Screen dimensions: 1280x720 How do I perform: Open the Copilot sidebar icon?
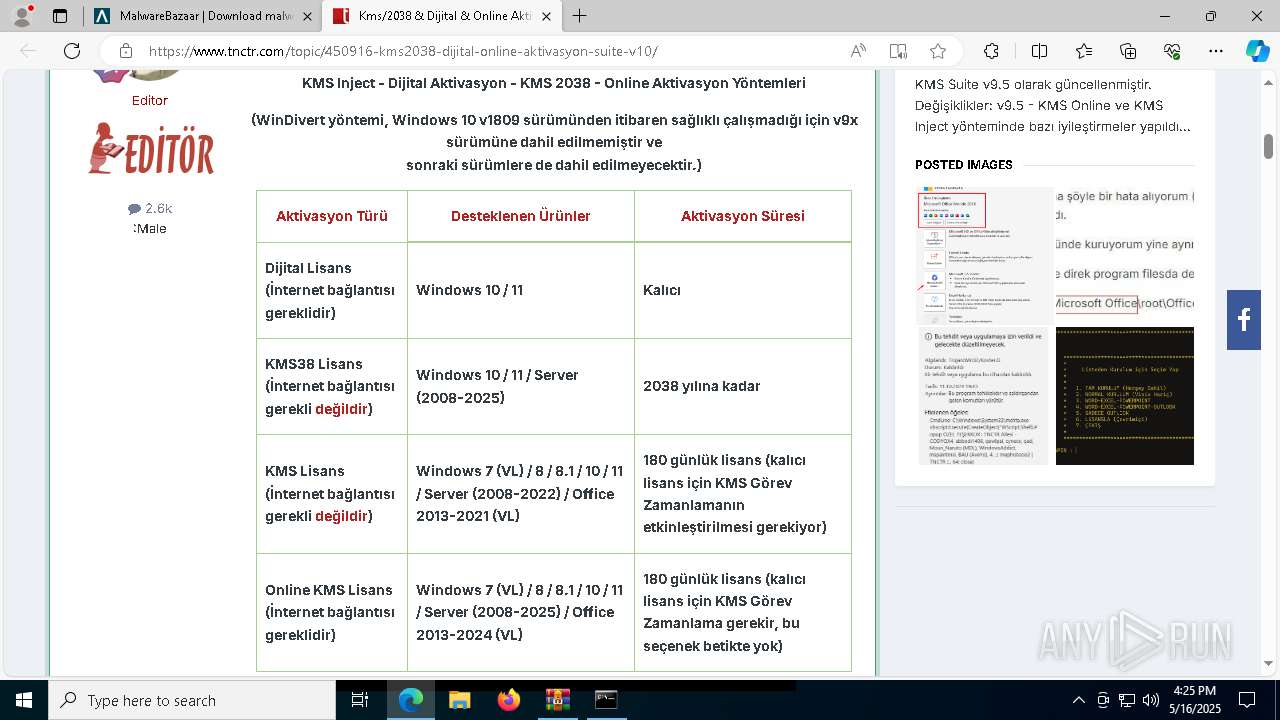click(1257, 51)
